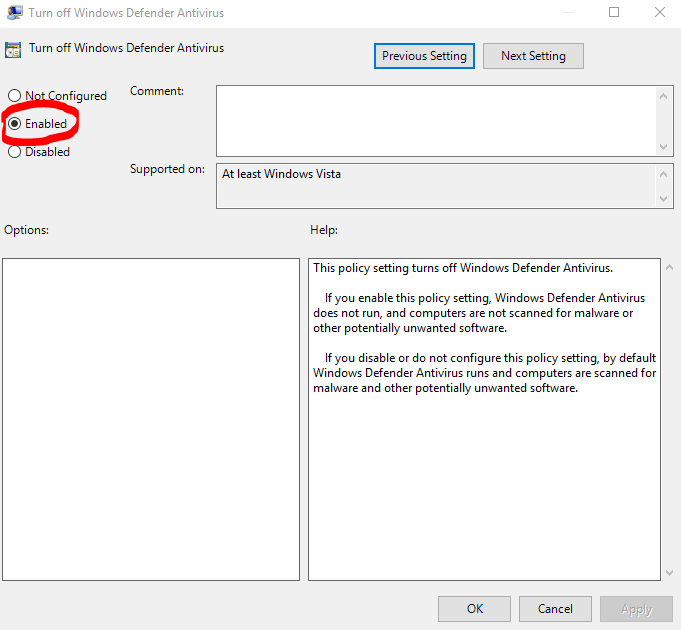Click the 'Turn off Windows Defender Antivirus' heading
Screen dimensions: 681x630
(126, 48)
